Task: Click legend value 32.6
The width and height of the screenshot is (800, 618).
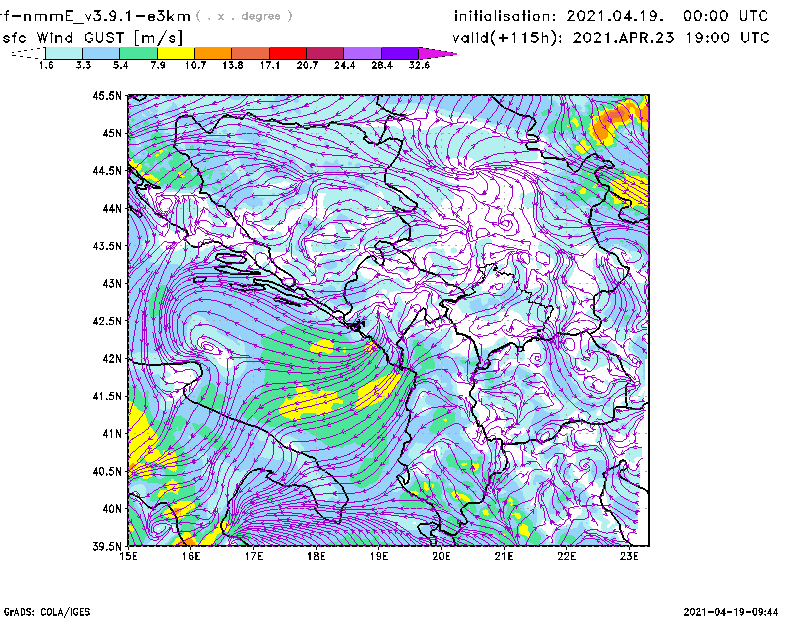Action: [419, 65]
